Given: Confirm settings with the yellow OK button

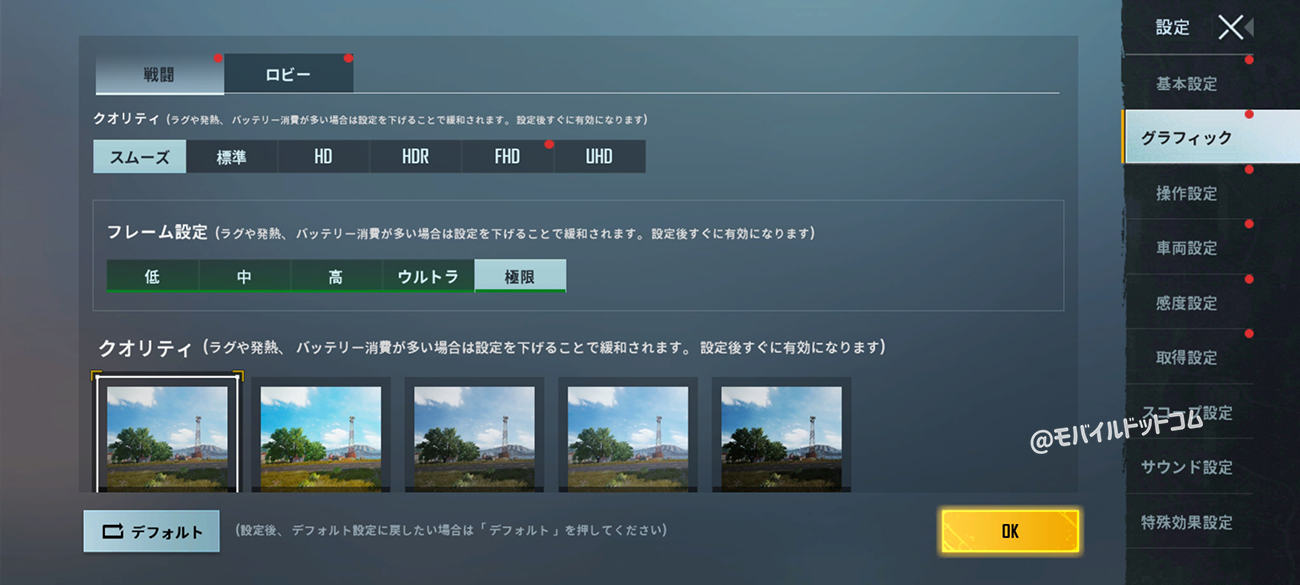Looking at the screenshot, I should pyautogui.click(x=1010, y=531).
